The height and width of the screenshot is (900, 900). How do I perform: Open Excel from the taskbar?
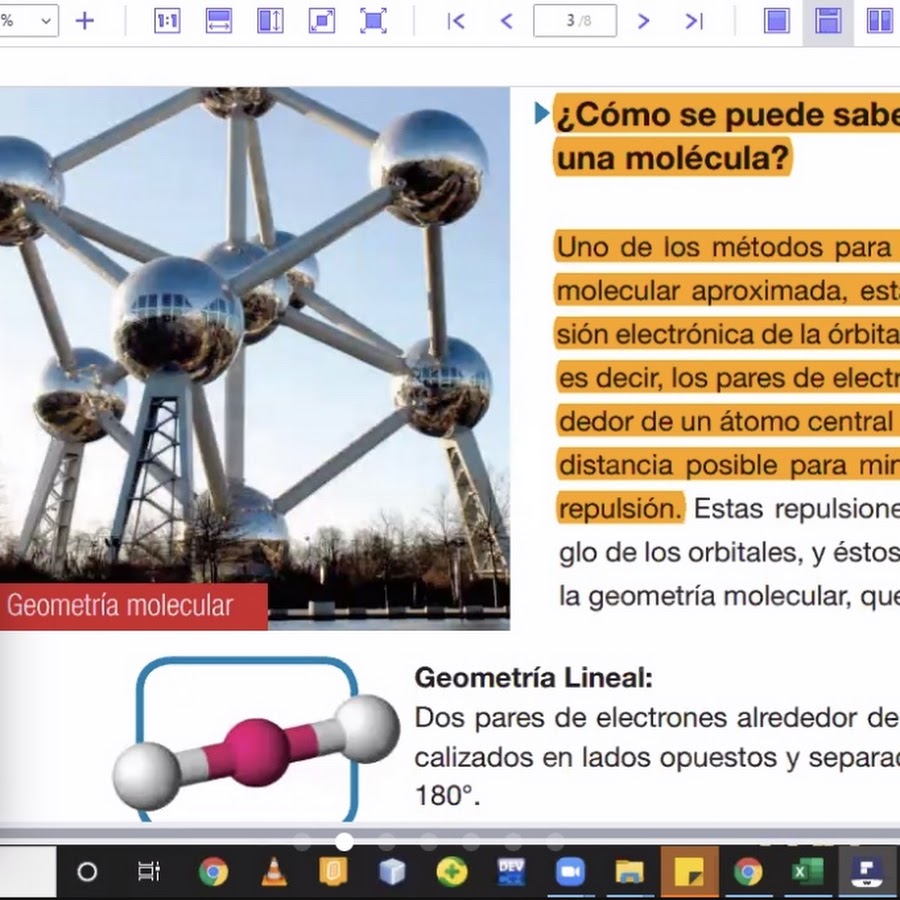806,872
